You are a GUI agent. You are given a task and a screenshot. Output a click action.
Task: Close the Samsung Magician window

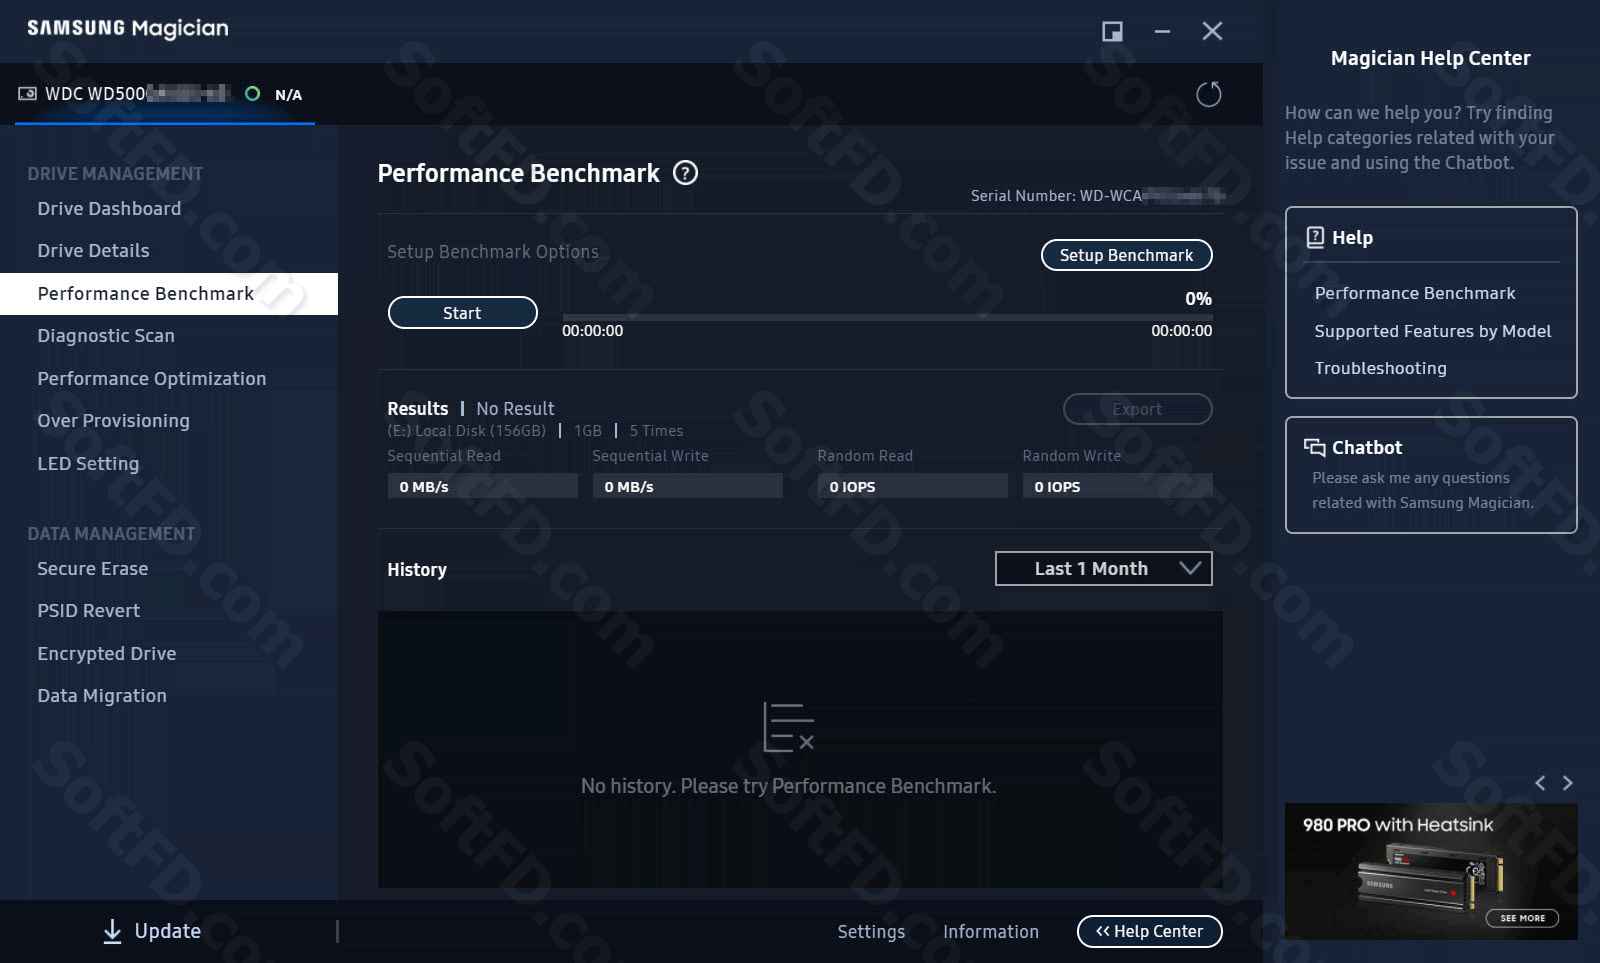1212,32
